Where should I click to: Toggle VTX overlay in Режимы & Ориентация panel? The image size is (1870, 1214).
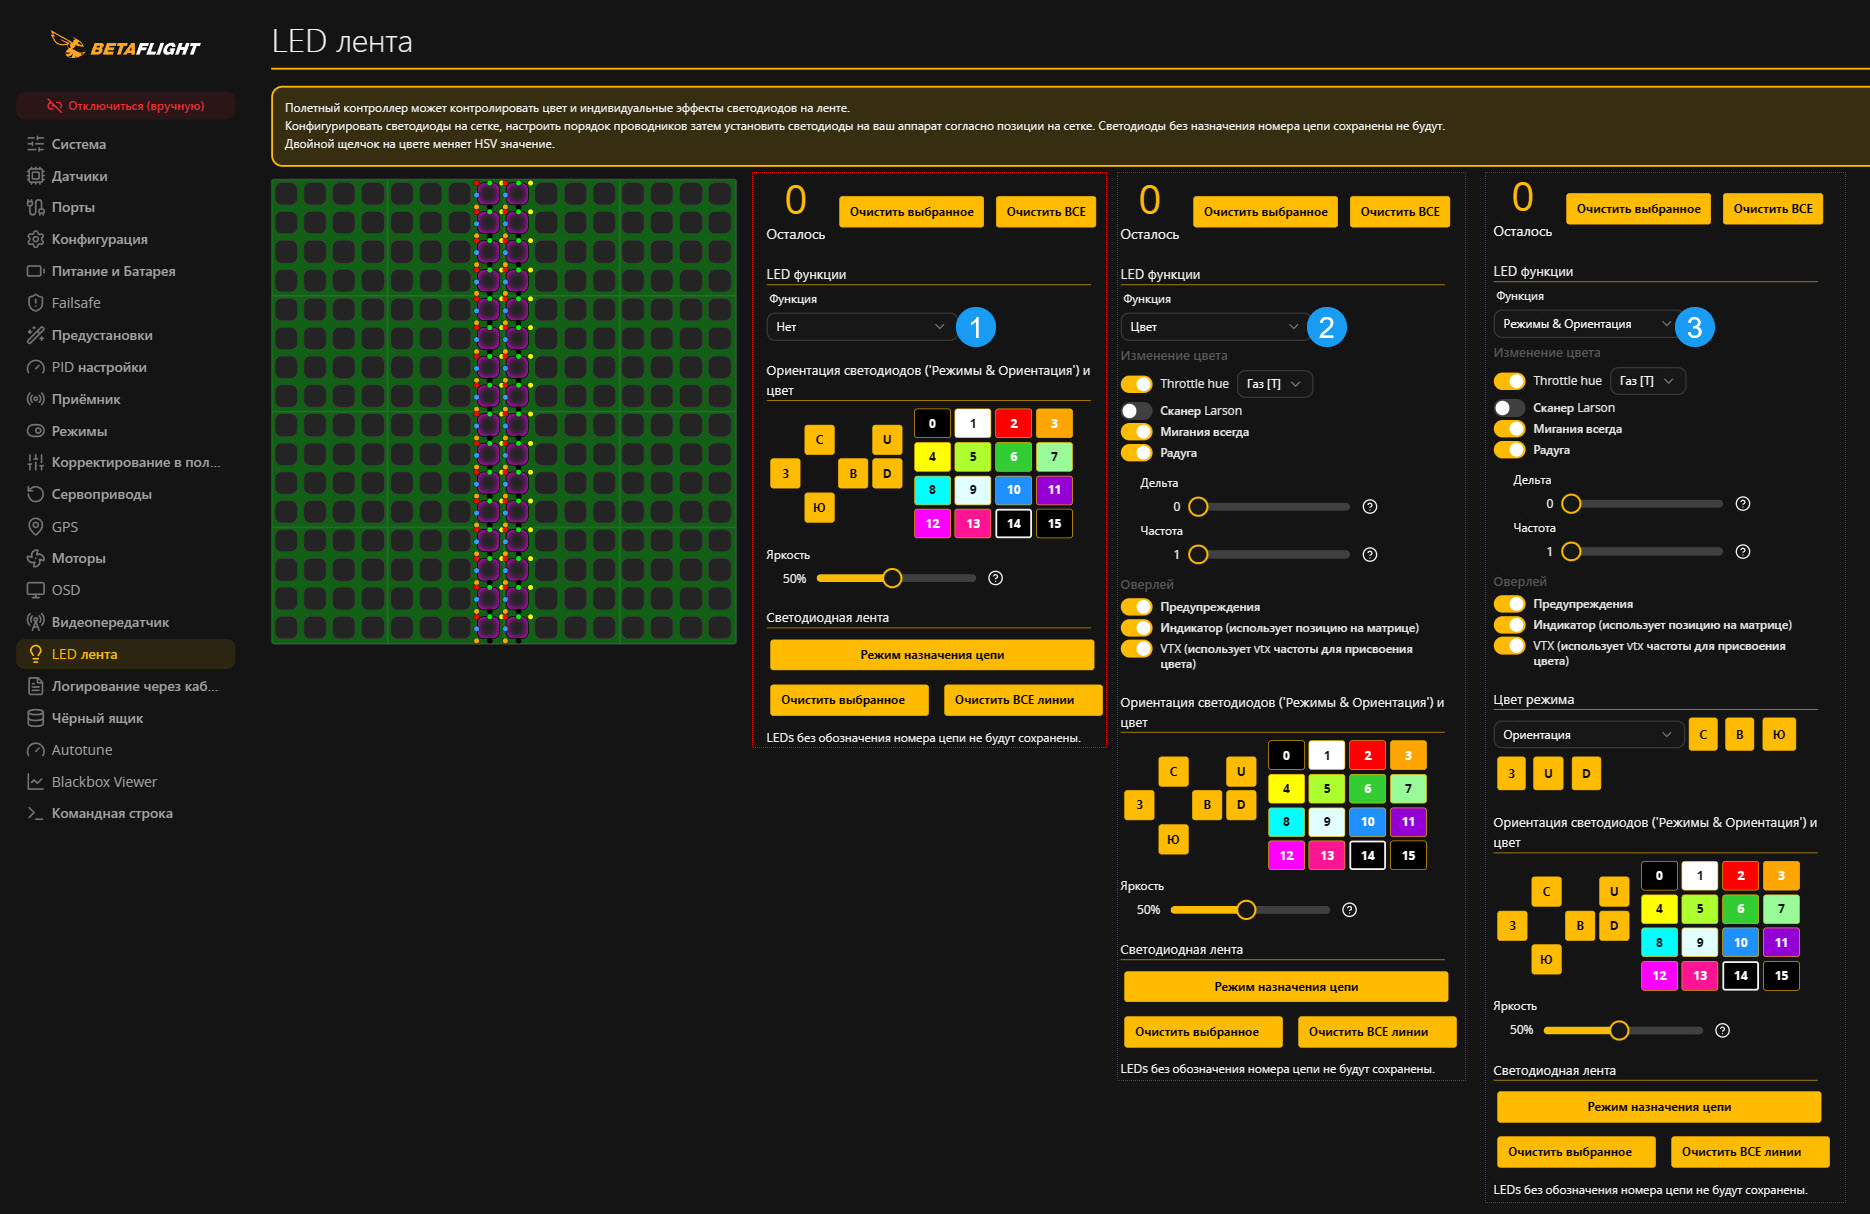click(x=1509, y=646)
